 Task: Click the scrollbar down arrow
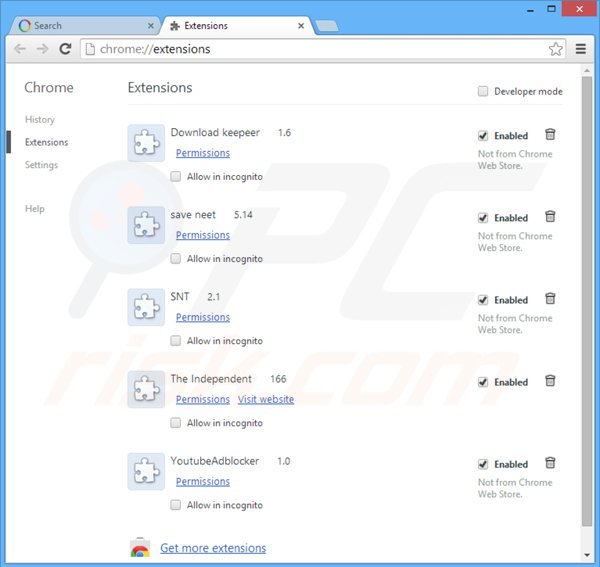[x=587, y=555]
